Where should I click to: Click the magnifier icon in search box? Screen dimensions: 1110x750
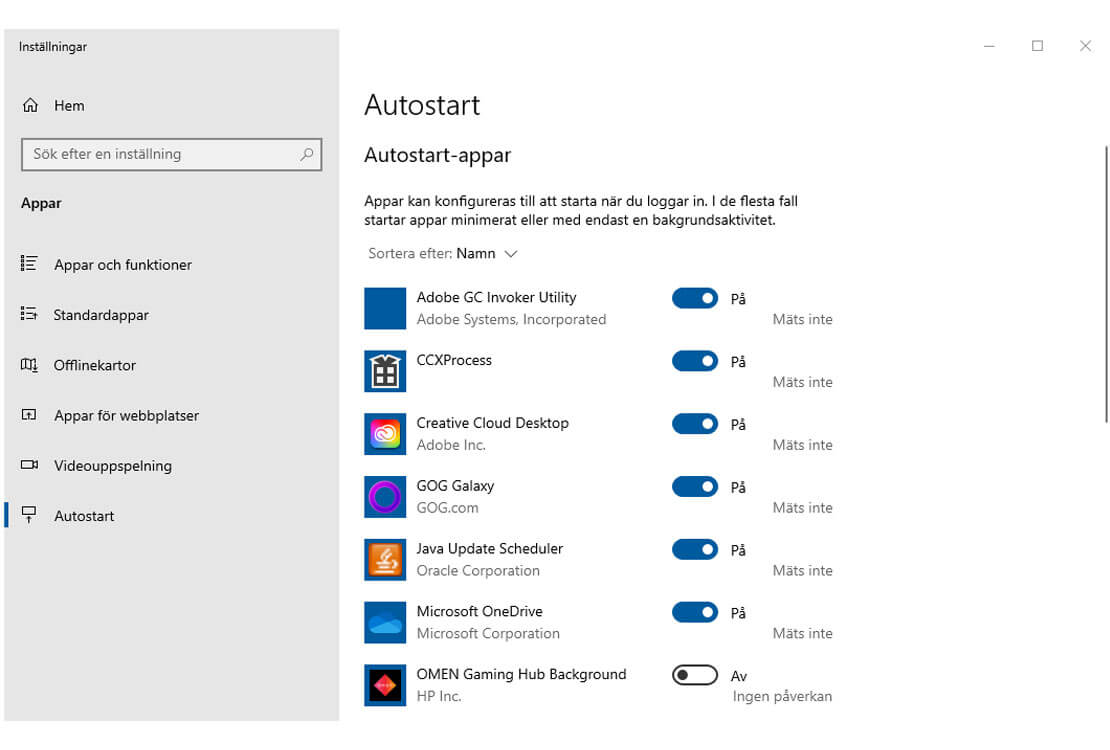coord(306,154)
